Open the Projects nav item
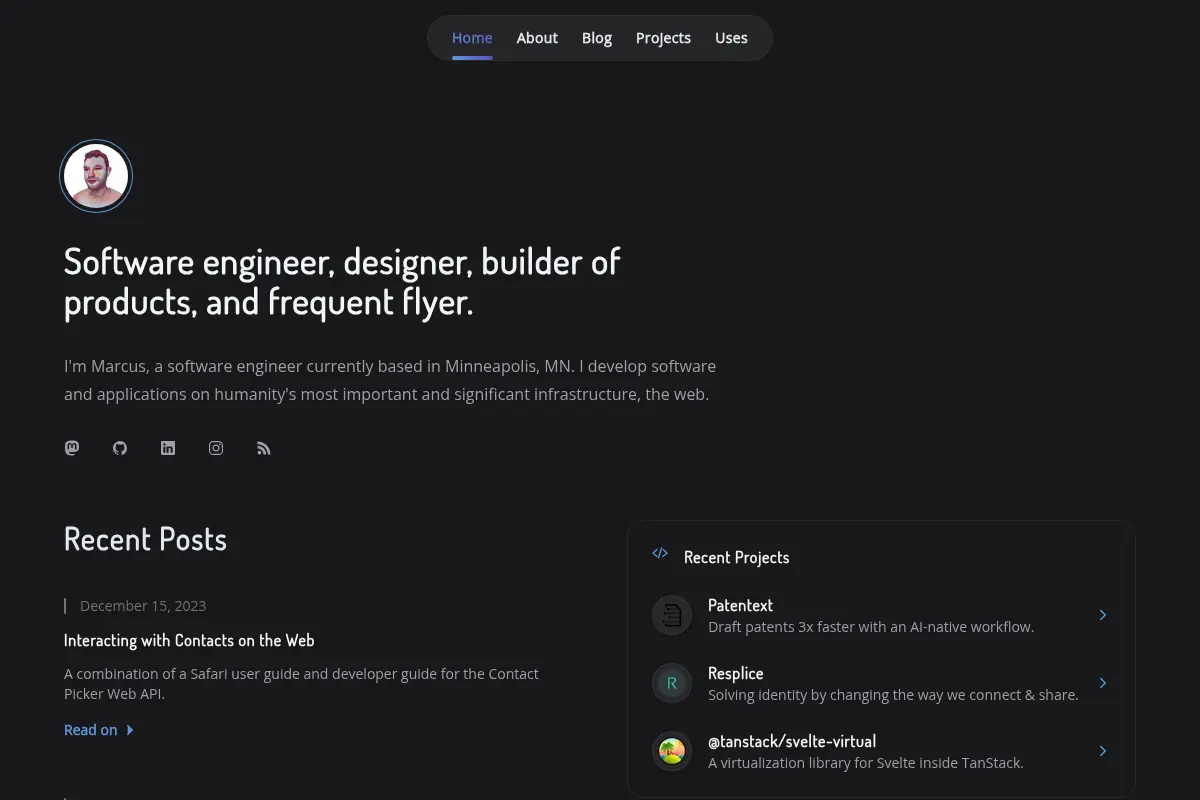 pyautogui.click(x=663, y=38)
